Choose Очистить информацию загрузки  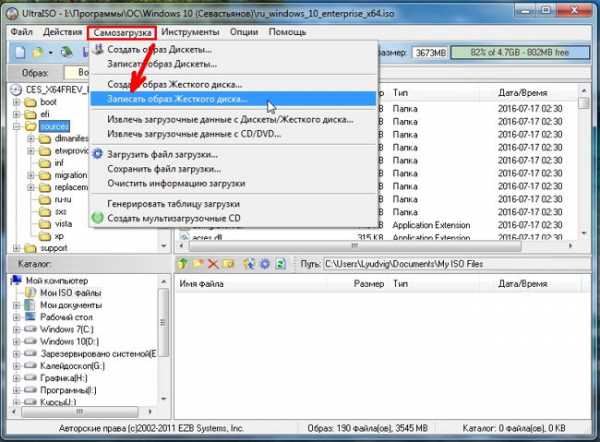[x=233, y=183]
